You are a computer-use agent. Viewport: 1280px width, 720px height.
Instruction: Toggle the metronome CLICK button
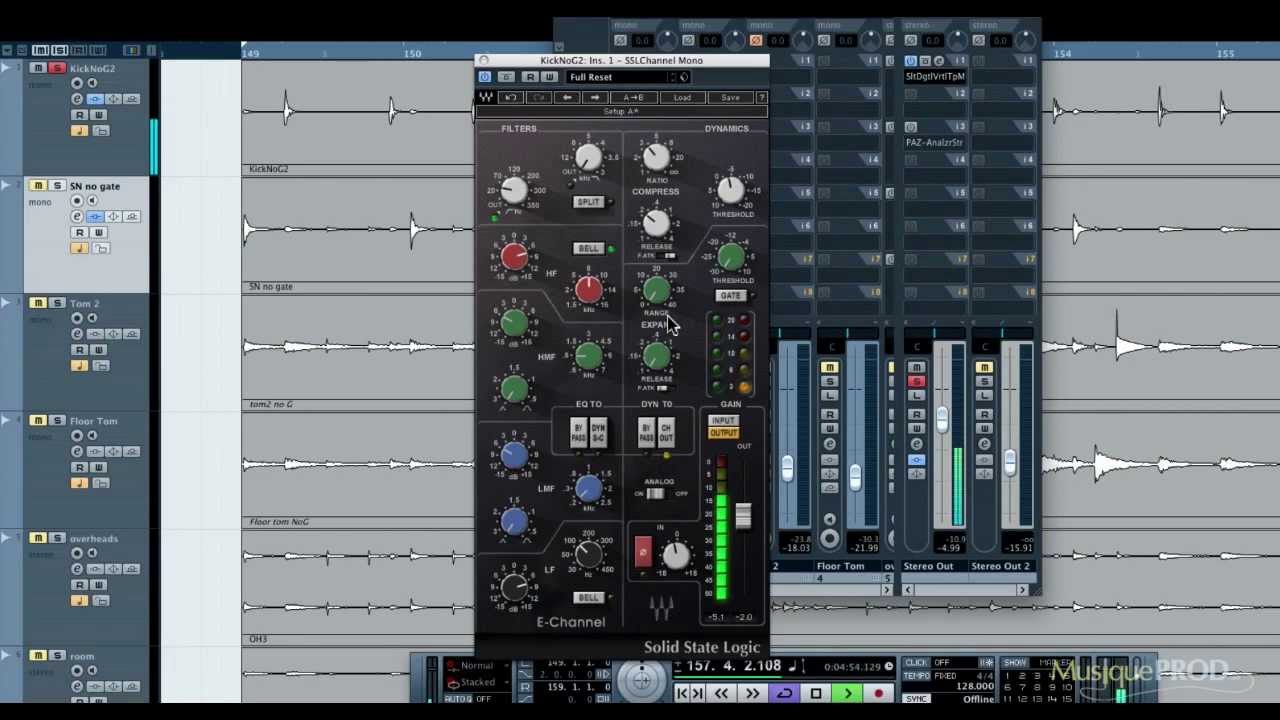pyautogui.click(x=916, y=663)
